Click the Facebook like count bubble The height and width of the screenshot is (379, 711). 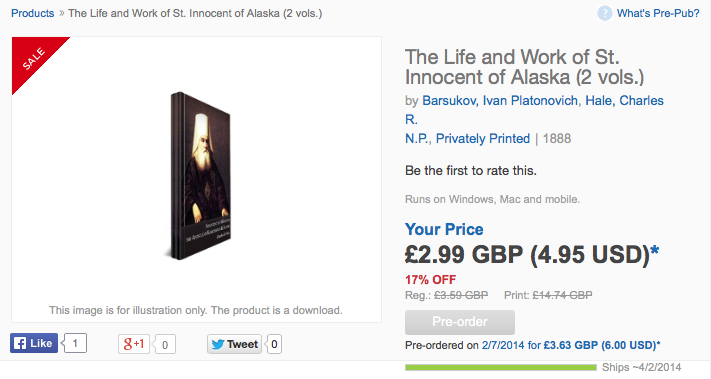pos(75,343)
